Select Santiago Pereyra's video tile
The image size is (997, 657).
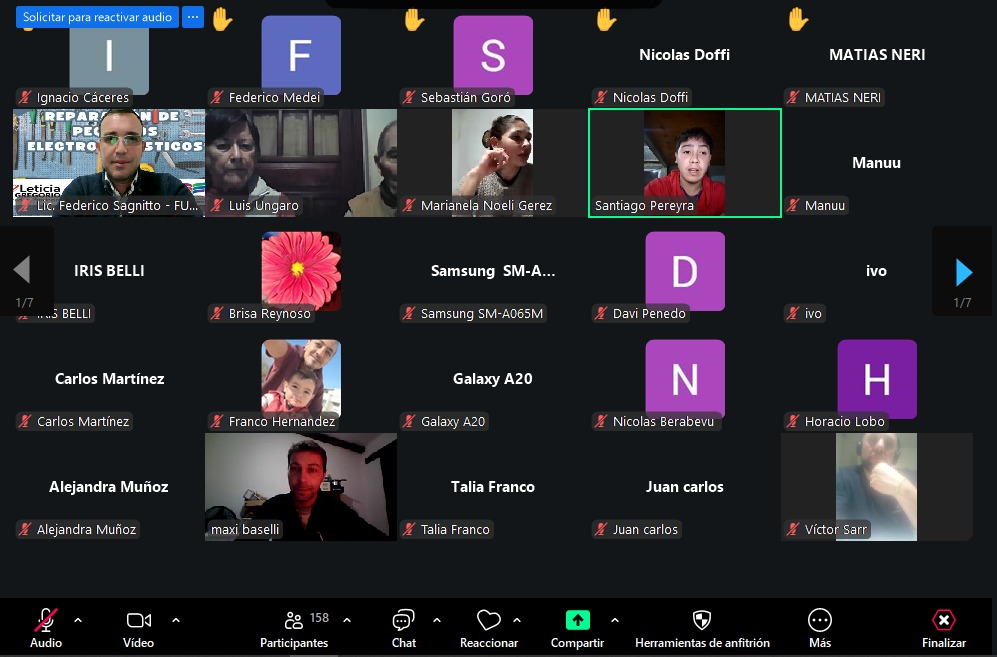[x=684, y=162]
